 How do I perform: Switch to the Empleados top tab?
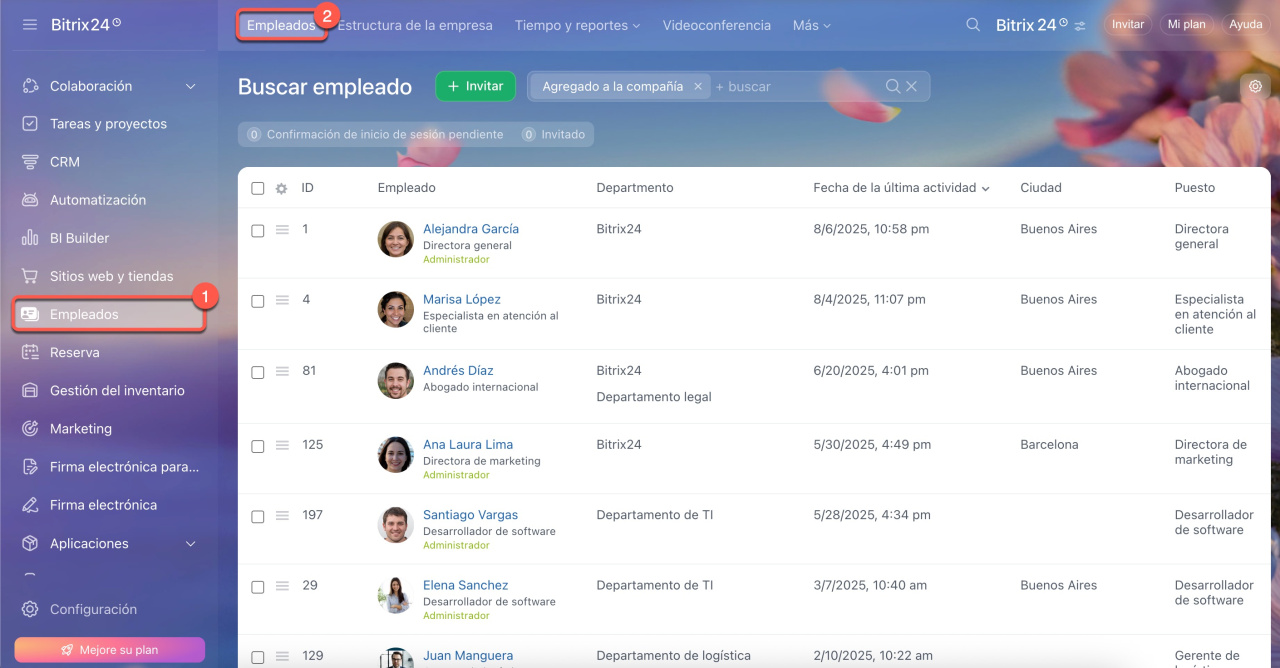point(281,25)
